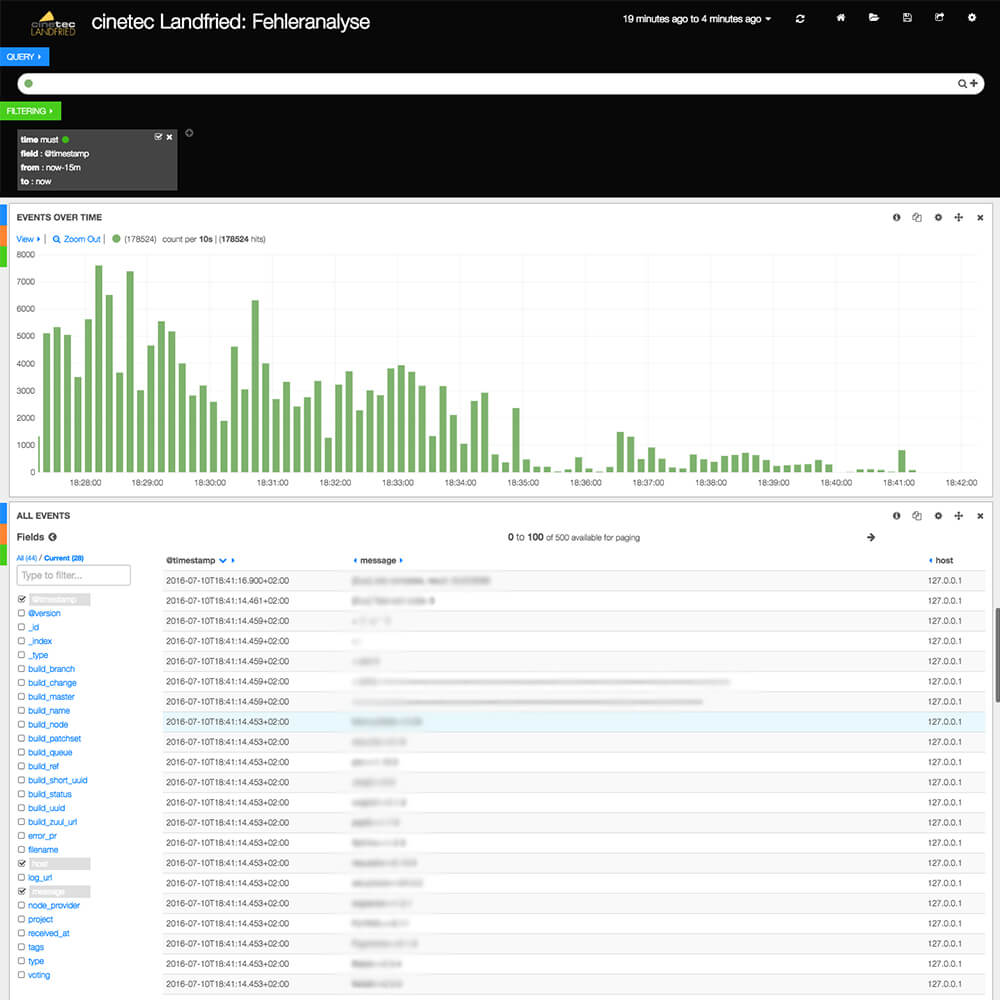Open log_url field name link
The width and height of the screenshot is (1000, 1000).
pyautogui.click(x=40, y=878)
